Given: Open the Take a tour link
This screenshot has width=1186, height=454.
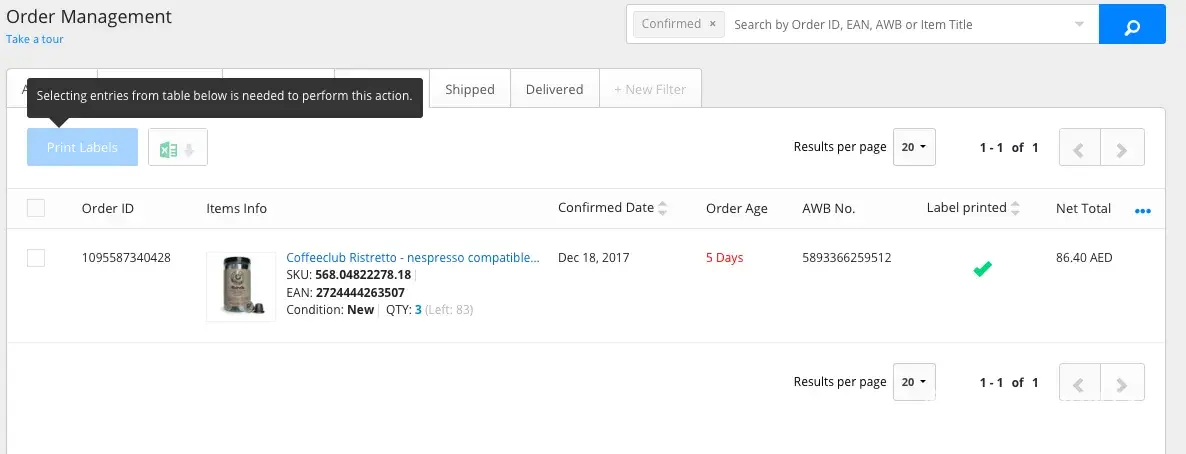Looking at the screenshot, I should (x=35, y=39).
